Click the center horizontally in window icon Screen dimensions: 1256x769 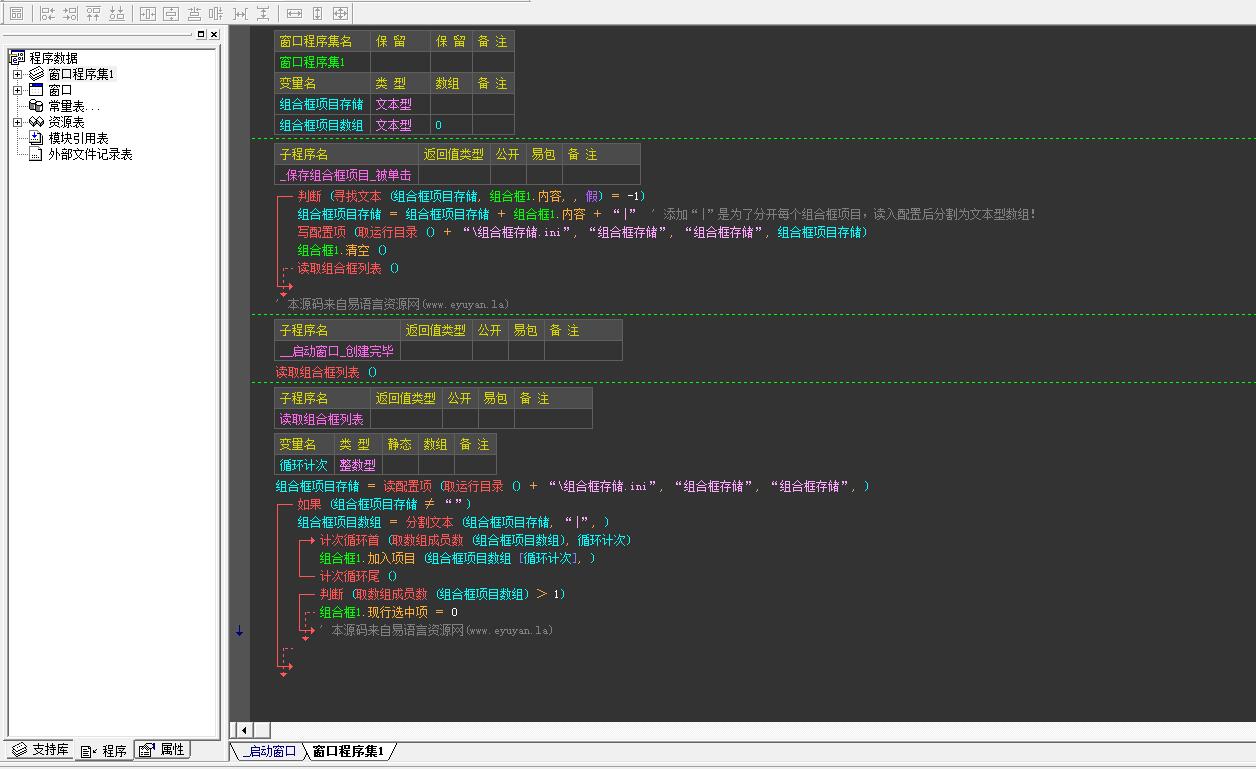pos(148,13)
